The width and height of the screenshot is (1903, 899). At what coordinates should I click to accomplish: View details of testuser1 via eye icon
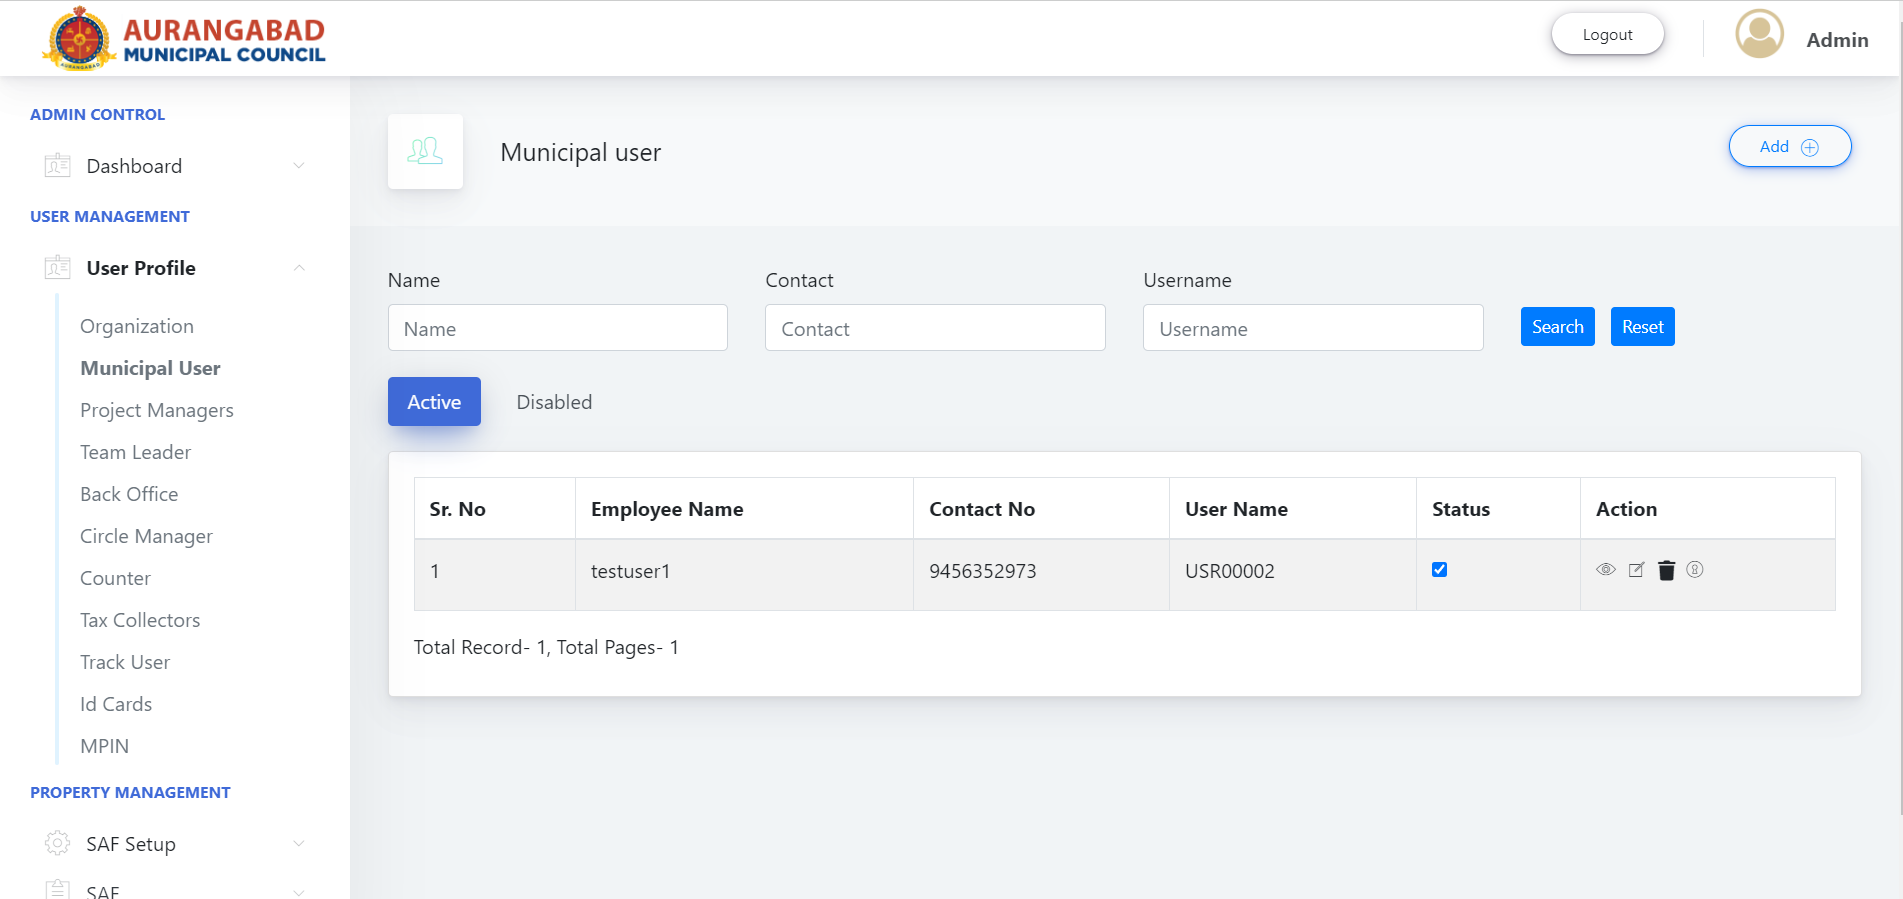pyautogui.click(x=1606, y=570)
